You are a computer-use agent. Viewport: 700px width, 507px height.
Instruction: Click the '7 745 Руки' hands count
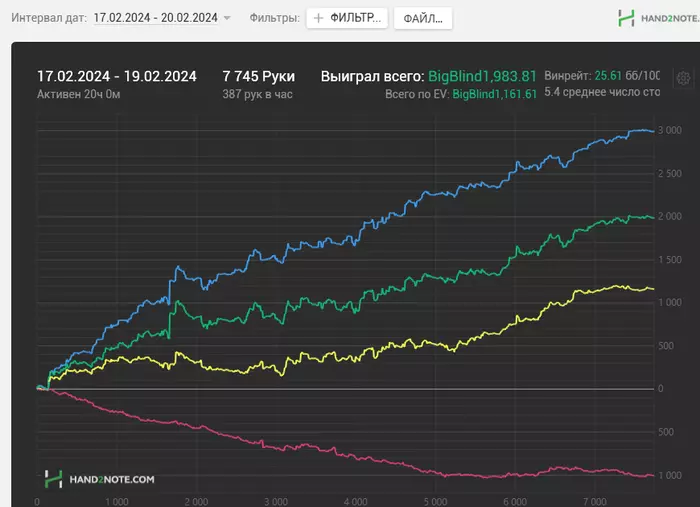(x=258, y=76)
